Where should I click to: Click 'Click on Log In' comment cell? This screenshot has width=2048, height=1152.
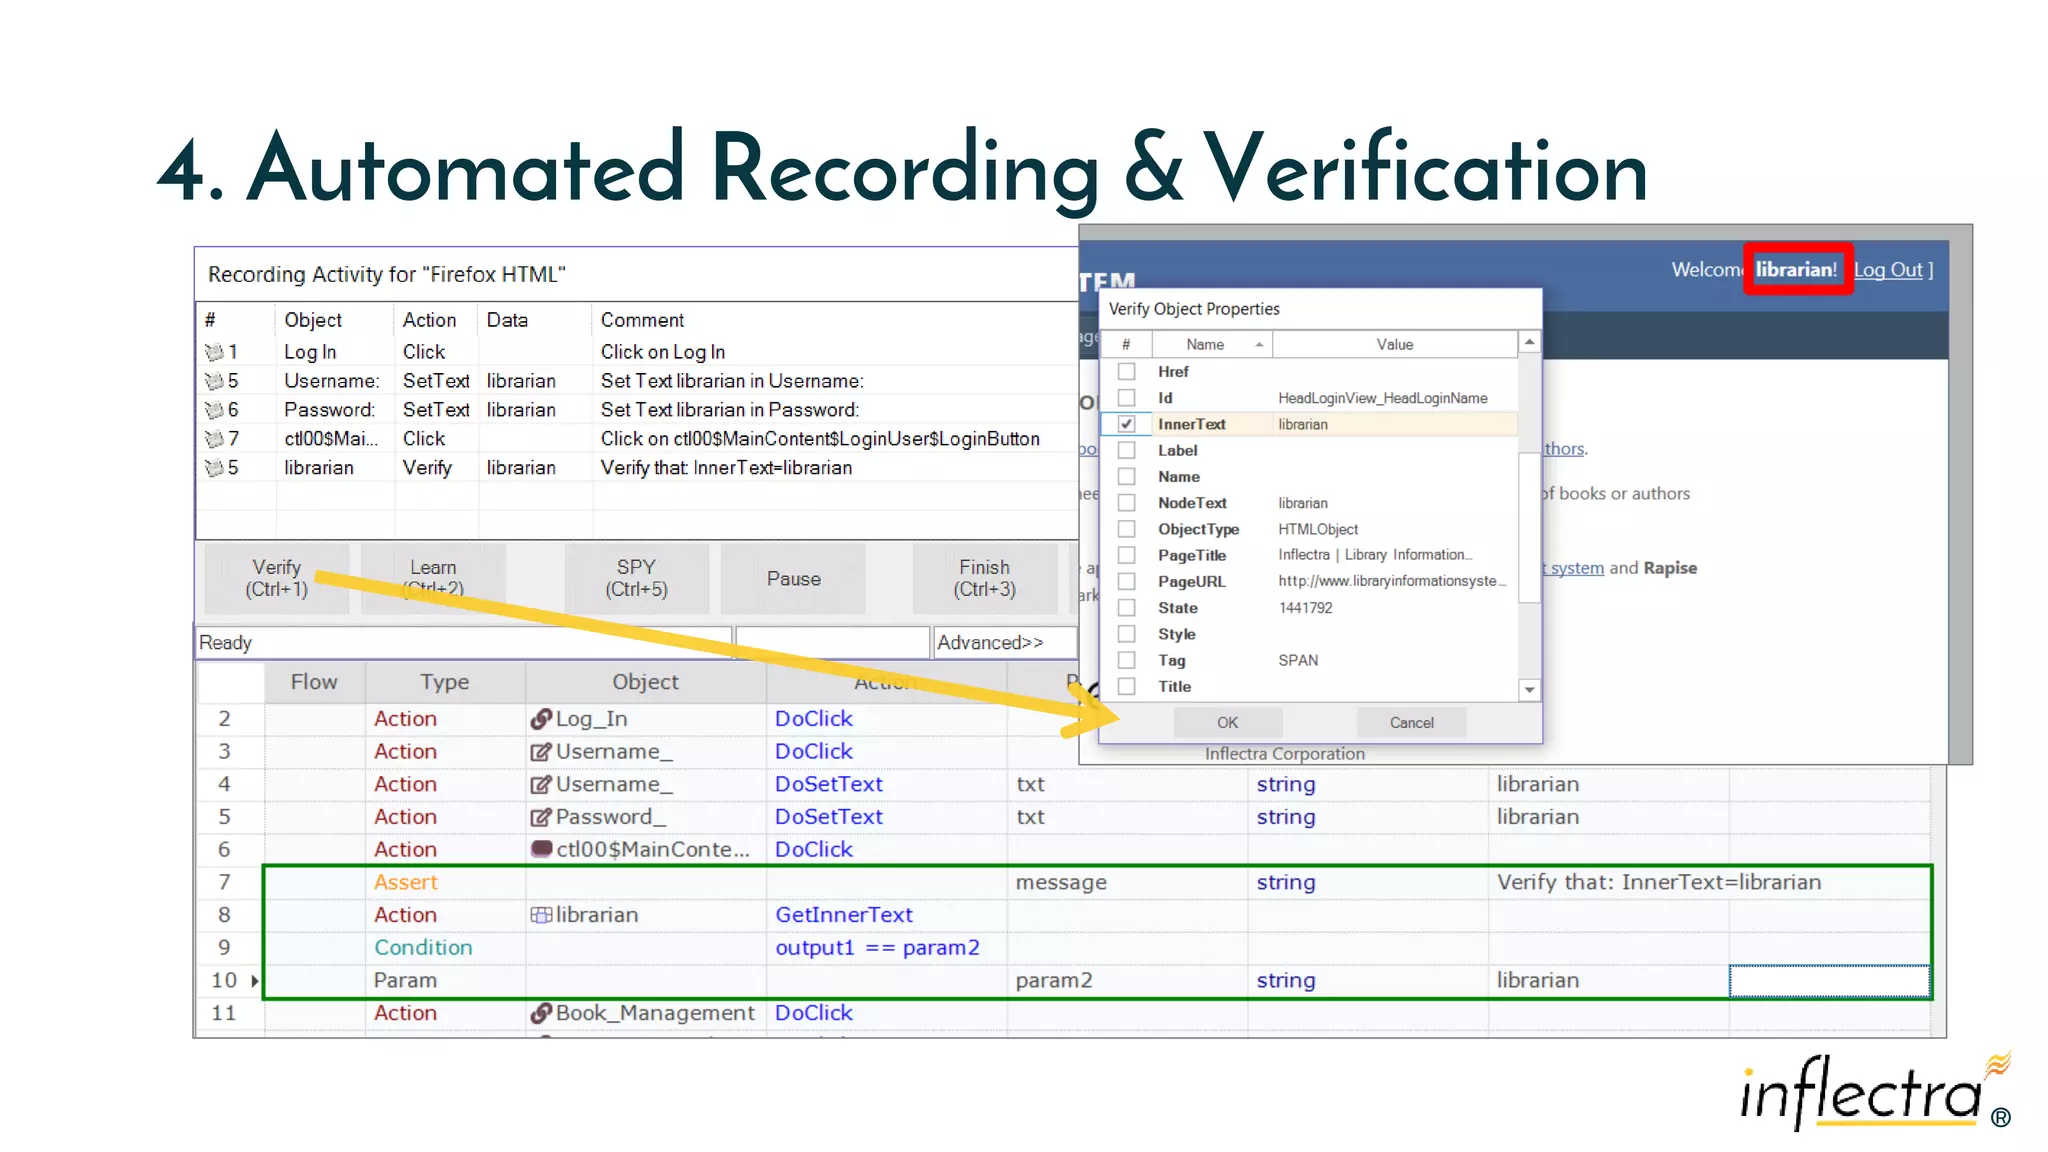point(663,352)
